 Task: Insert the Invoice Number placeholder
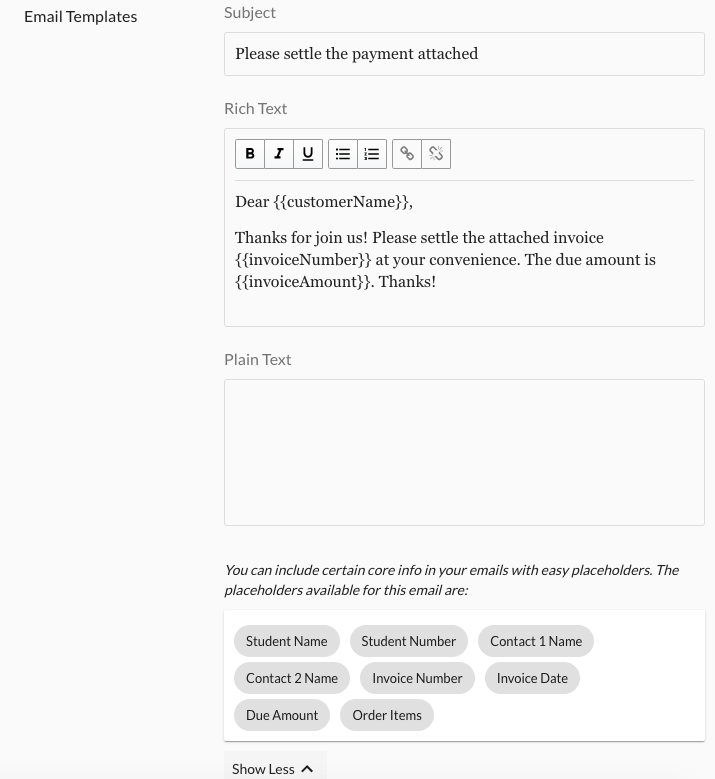tap(417, 678)
